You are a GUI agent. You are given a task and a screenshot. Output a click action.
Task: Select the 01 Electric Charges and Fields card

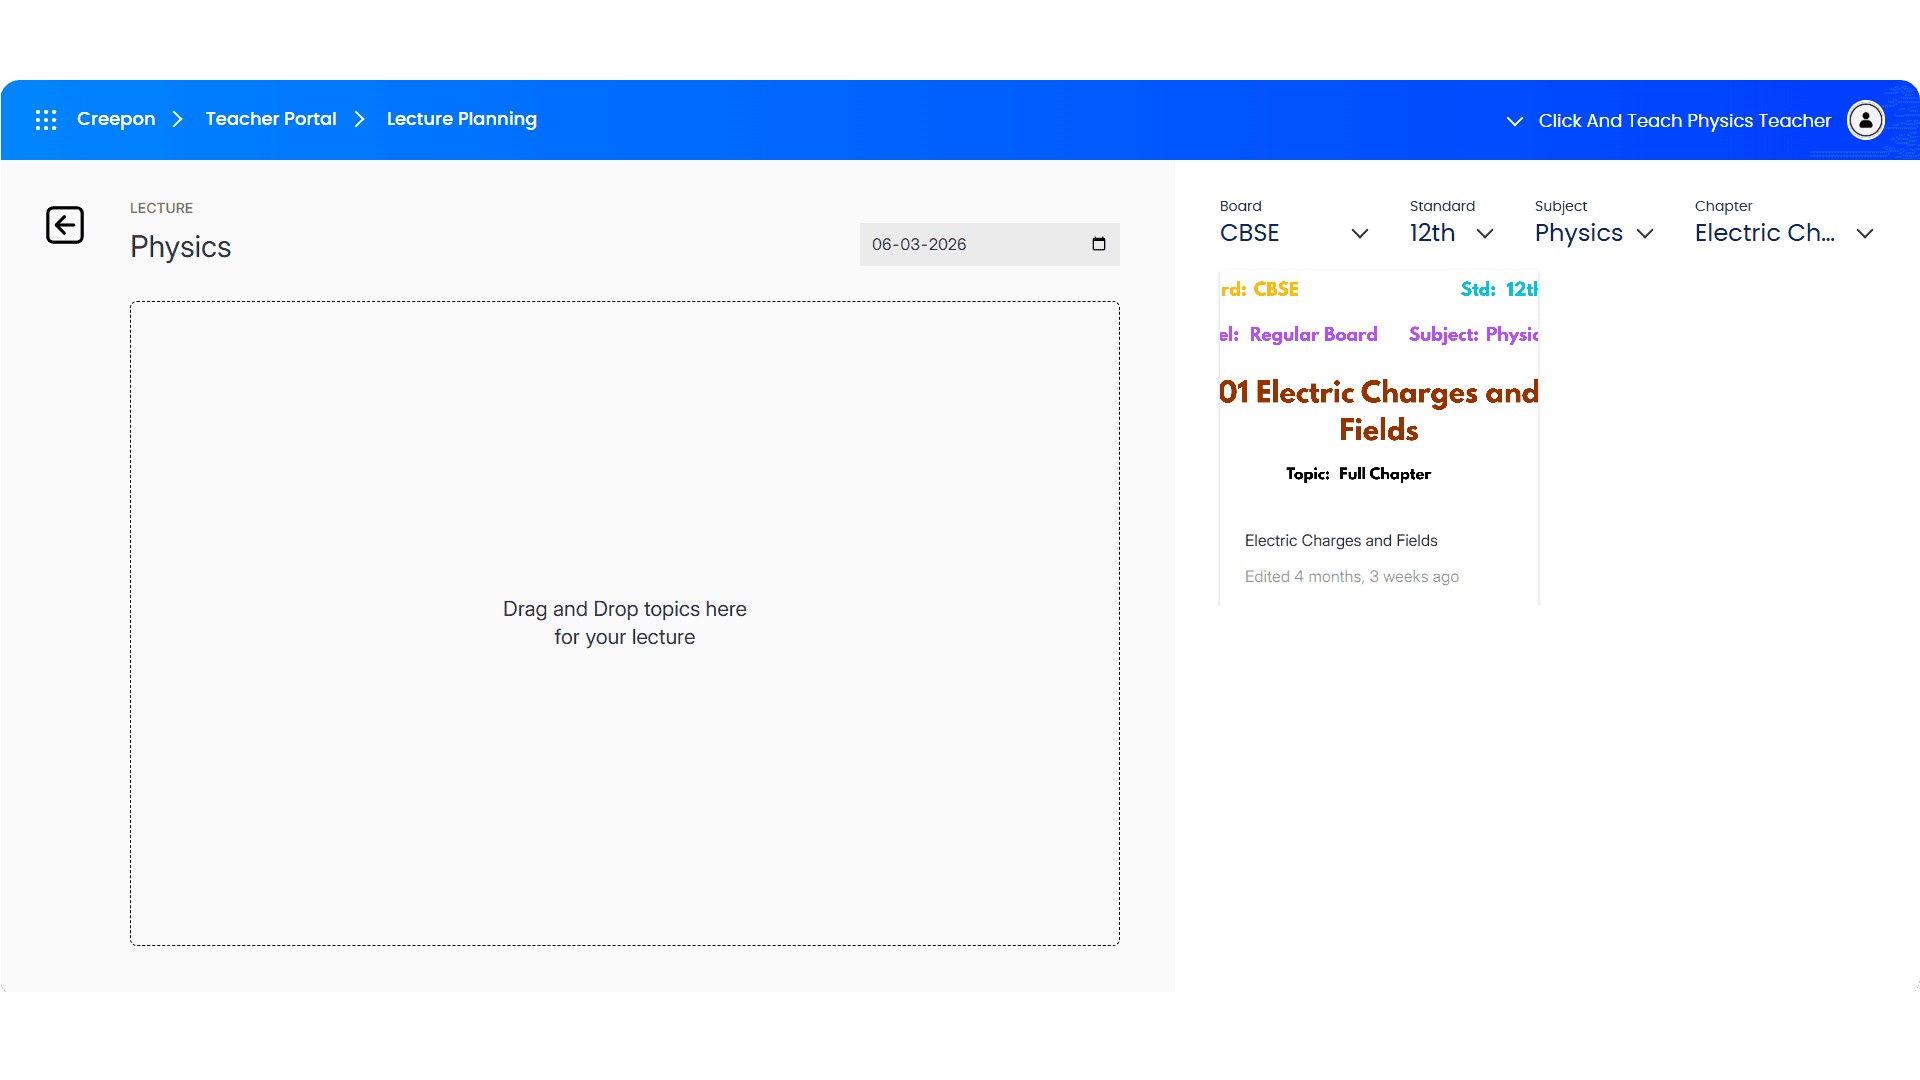point(1378,410)
